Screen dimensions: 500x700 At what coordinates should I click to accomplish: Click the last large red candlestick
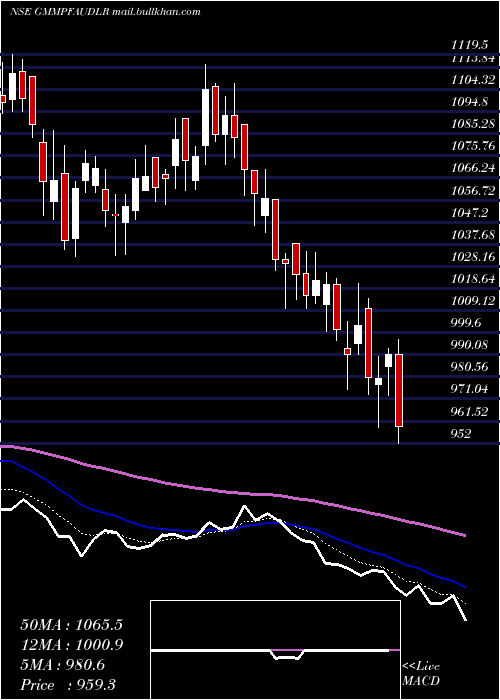tap(399, 390)
